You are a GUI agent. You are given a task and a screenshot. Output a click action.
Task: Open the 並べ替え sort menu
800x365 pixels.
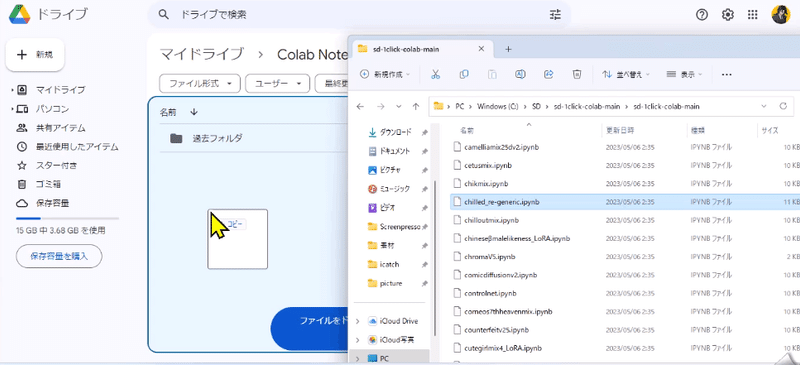point(626,75)
